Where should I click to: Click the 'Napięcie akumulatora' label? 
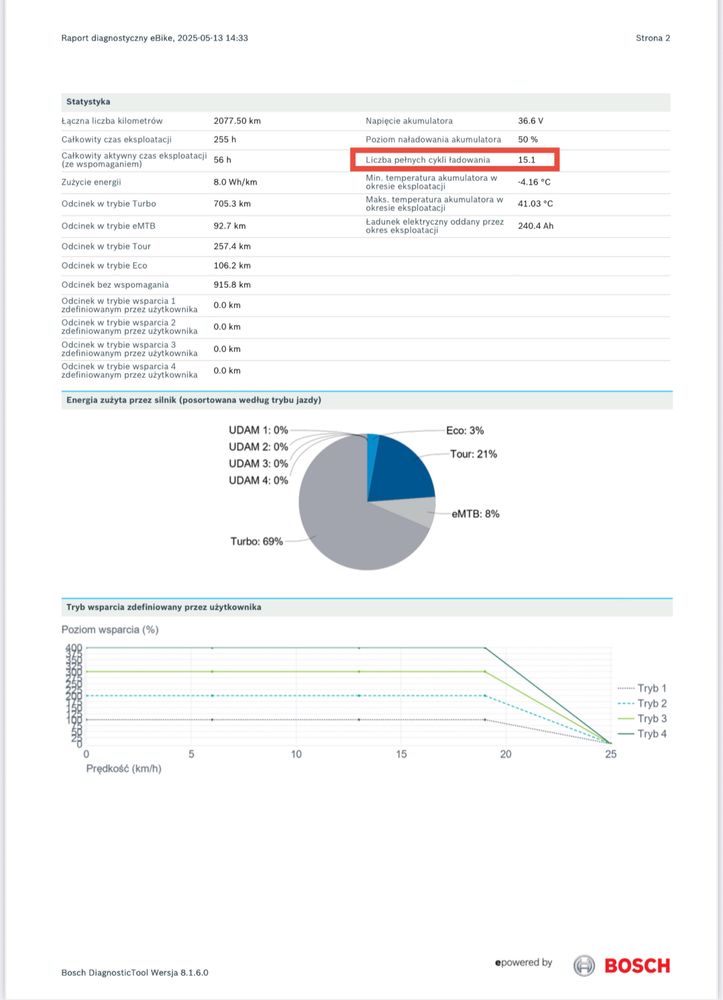(409, 121)
